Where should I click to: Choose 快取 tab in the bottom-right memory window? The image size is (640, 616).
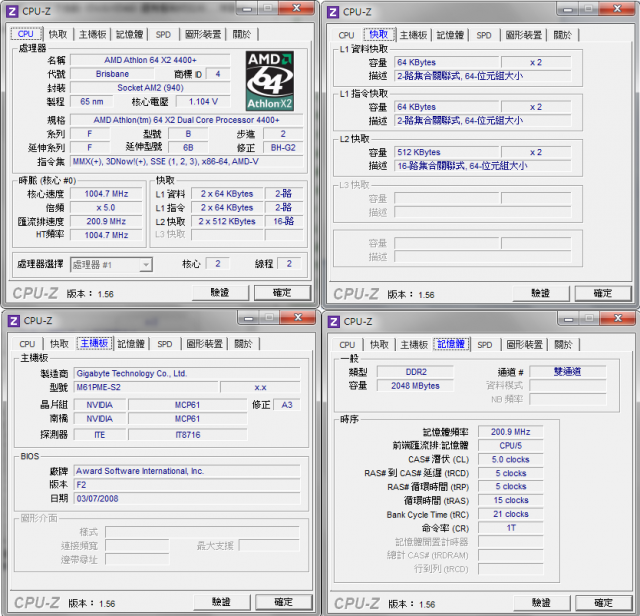(x=379, y=345)
